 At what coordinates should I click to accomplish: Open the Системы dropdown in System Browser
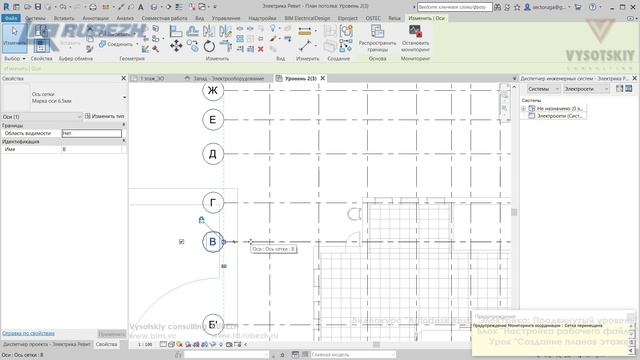click(x=543, y=89)
